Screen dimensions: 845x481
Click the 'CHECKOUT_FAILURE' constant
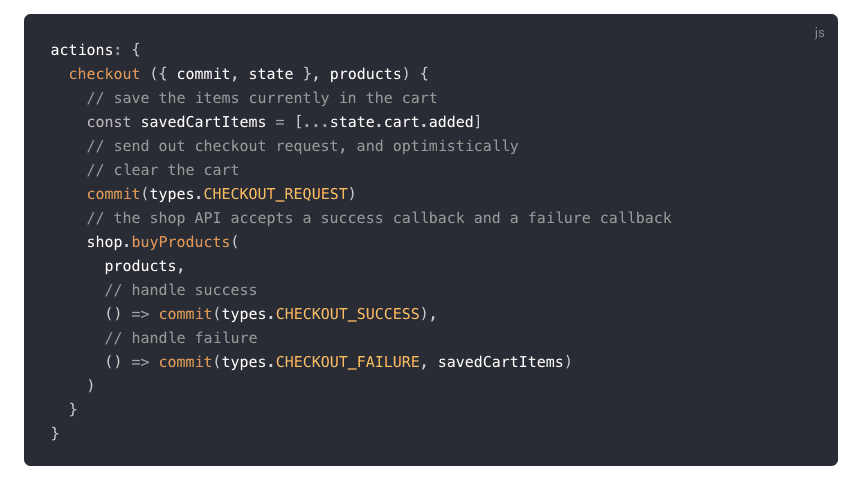348,362
